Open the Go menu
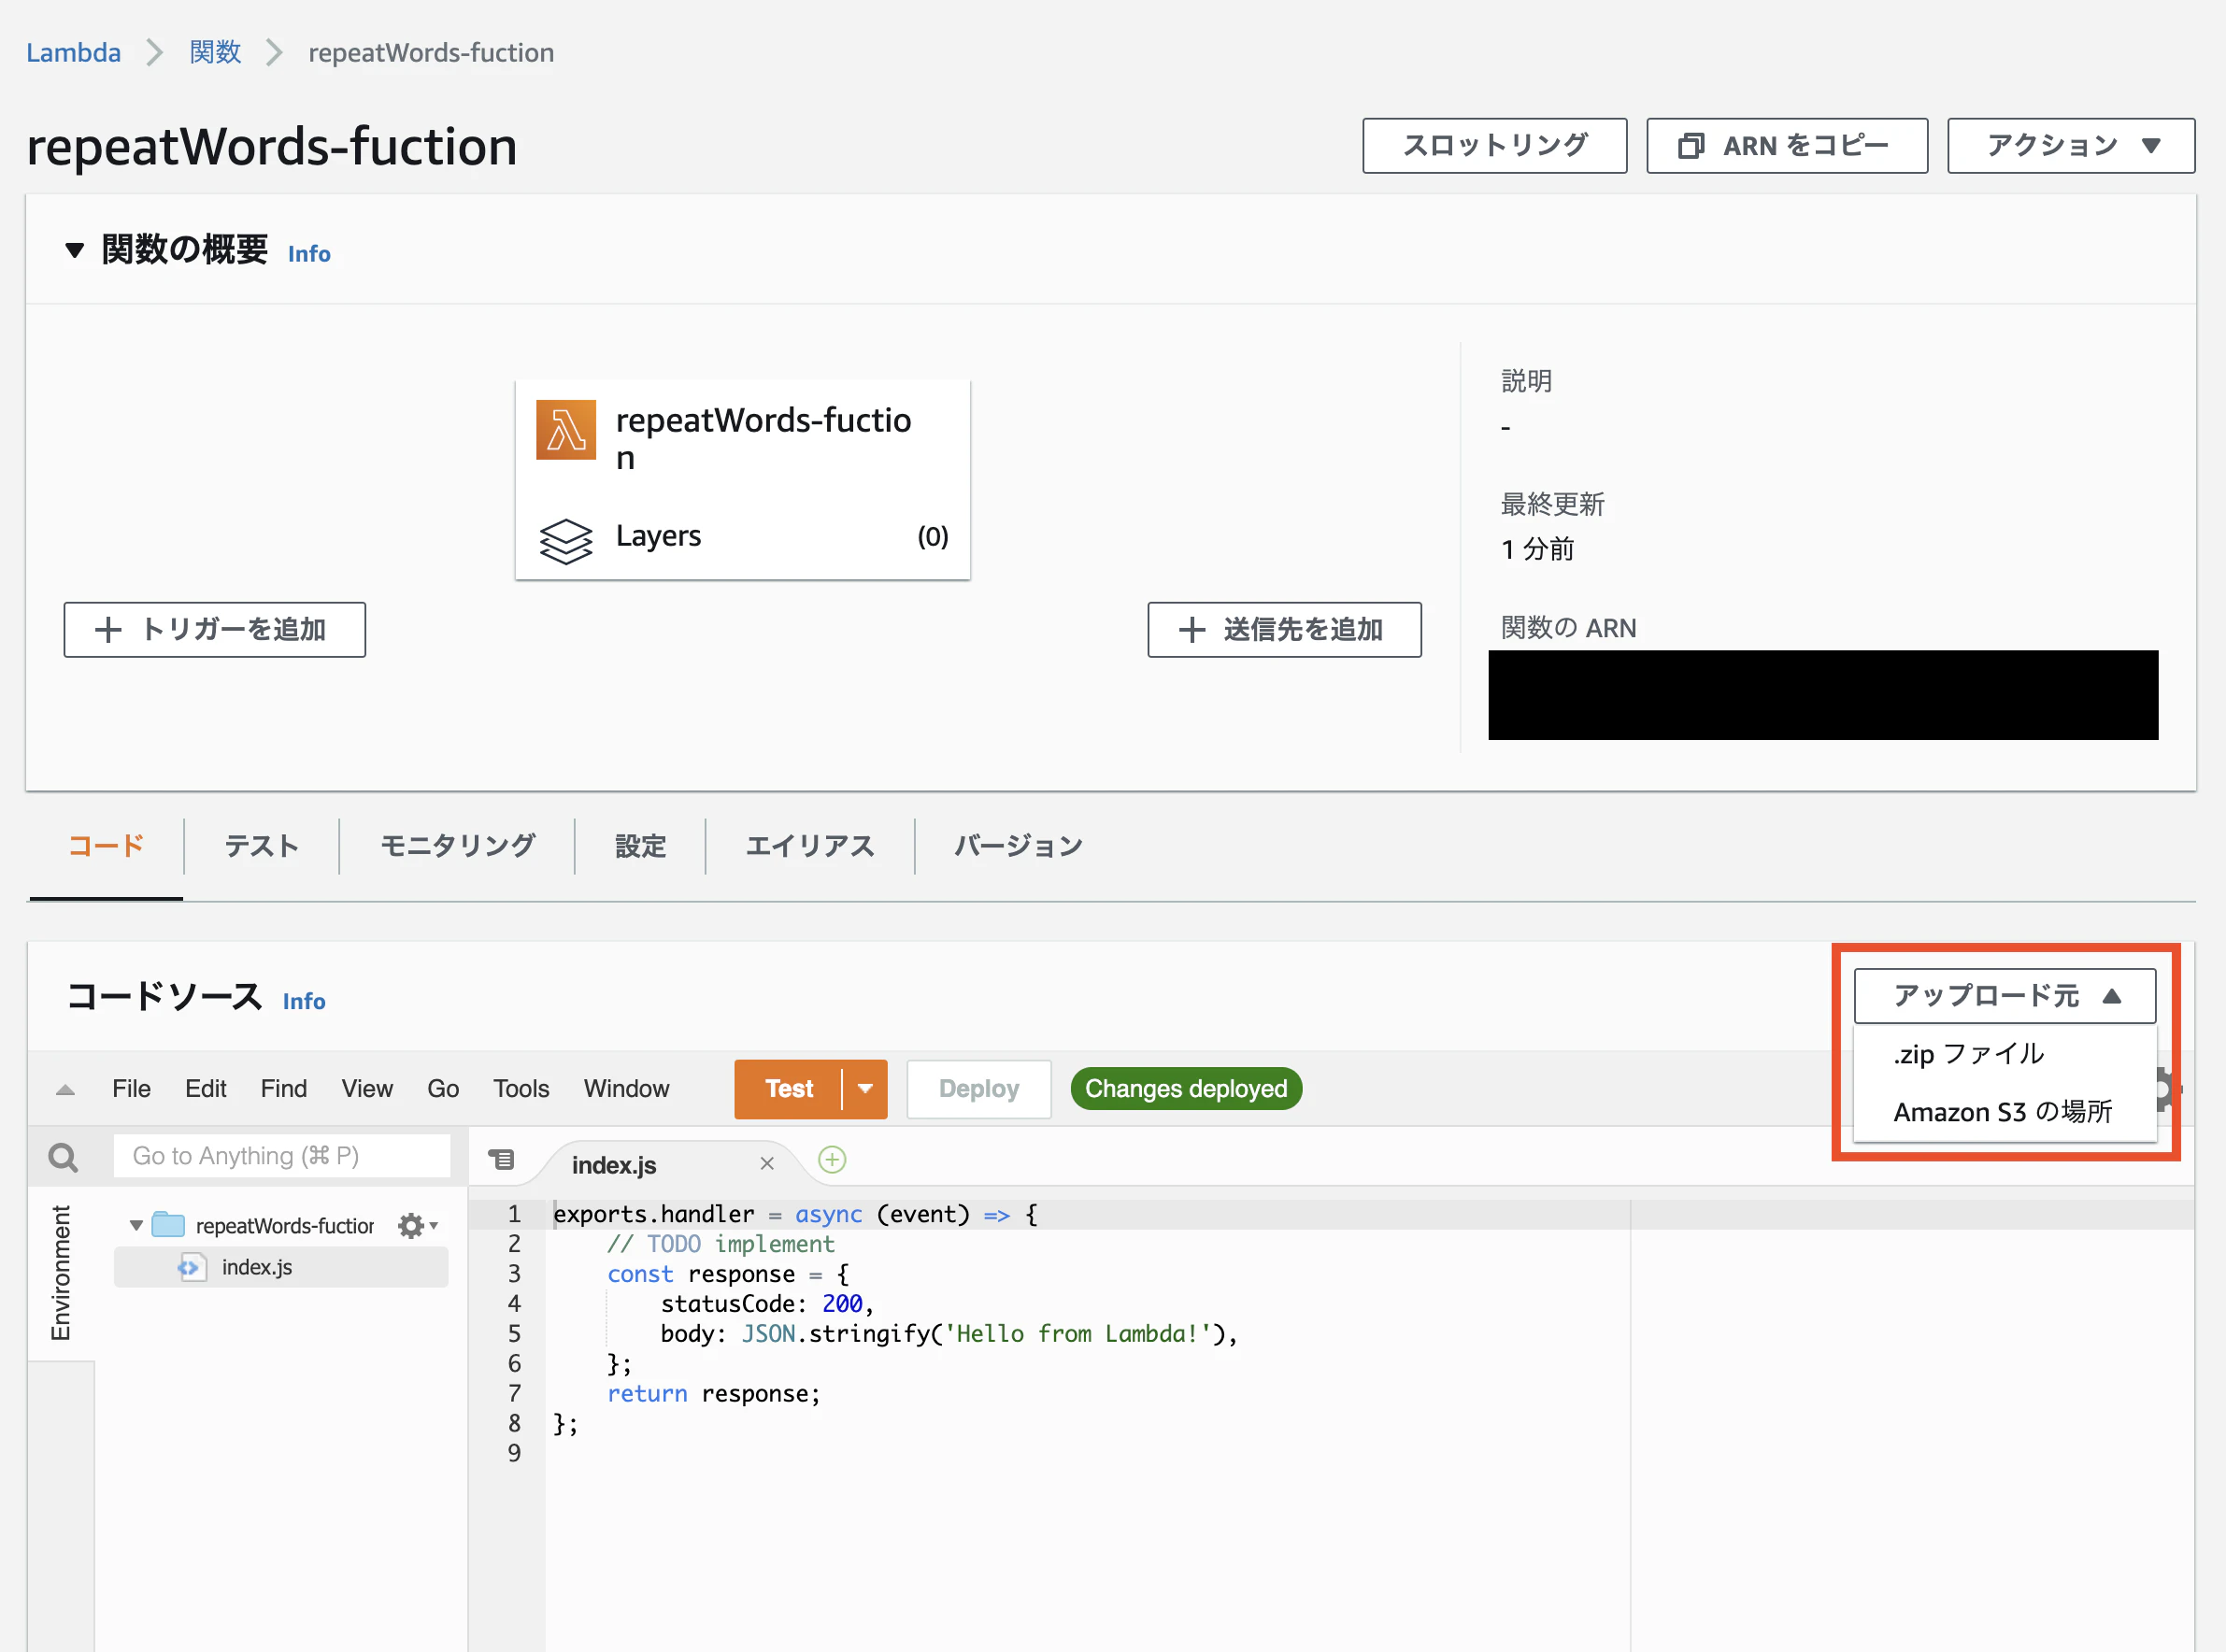This screenshot has width=2226, height=1652. tap(443, 1089)
